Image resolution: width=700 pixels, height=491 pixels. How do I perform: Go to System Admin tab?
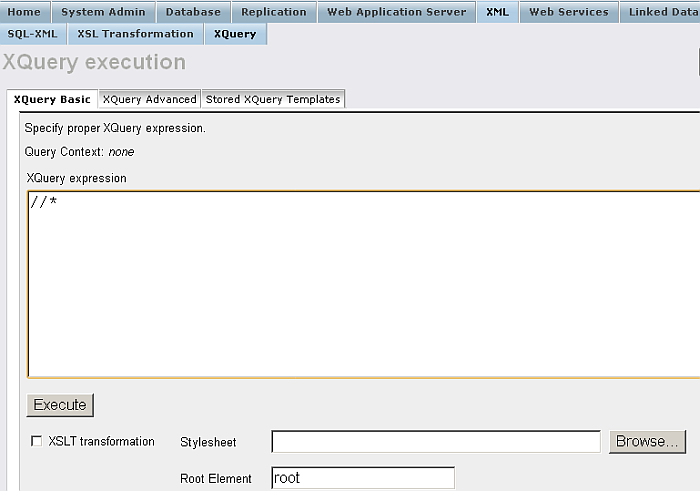coord(104,12)
